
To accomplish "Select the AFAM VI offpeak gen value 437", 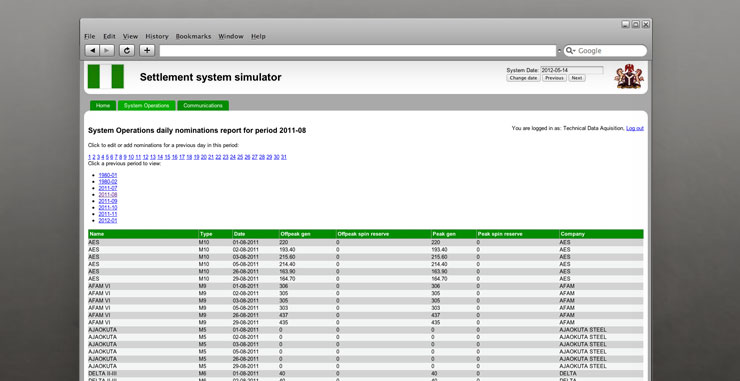I will click(x=284, y=315).
